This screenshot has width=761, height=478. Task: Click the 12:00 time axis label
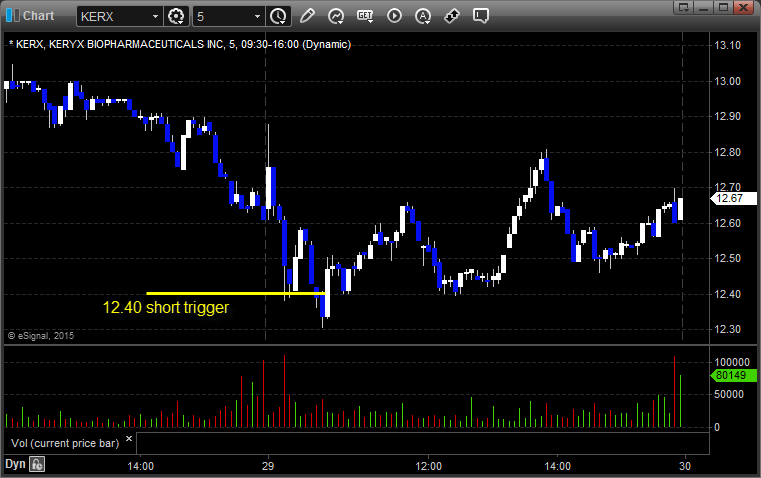[429, 466]
